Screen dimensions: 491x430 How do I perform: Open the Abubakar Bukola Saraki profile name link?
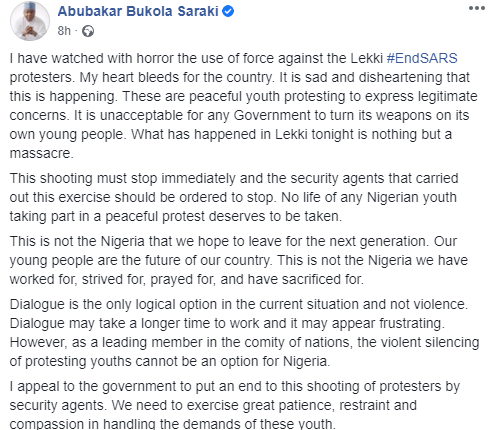pos(138,11)
